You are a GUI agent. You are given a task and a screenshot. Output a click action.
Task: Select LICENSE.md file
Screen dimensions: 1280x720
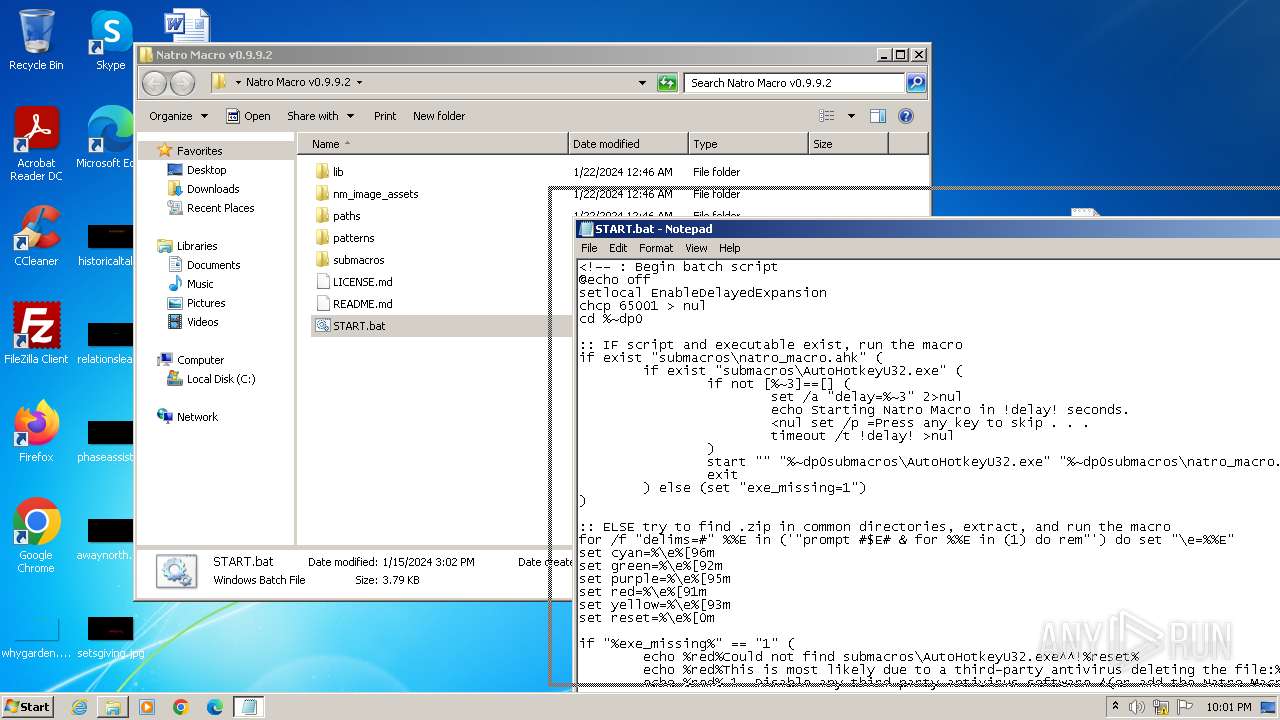362,282
